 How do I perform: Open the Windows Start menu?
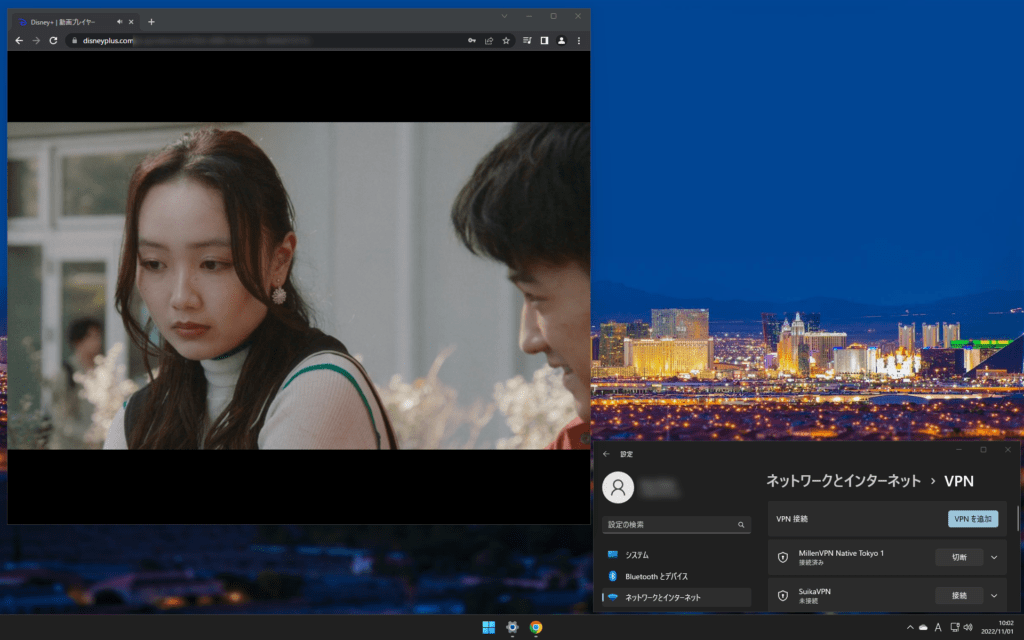(x=488, y=627)
